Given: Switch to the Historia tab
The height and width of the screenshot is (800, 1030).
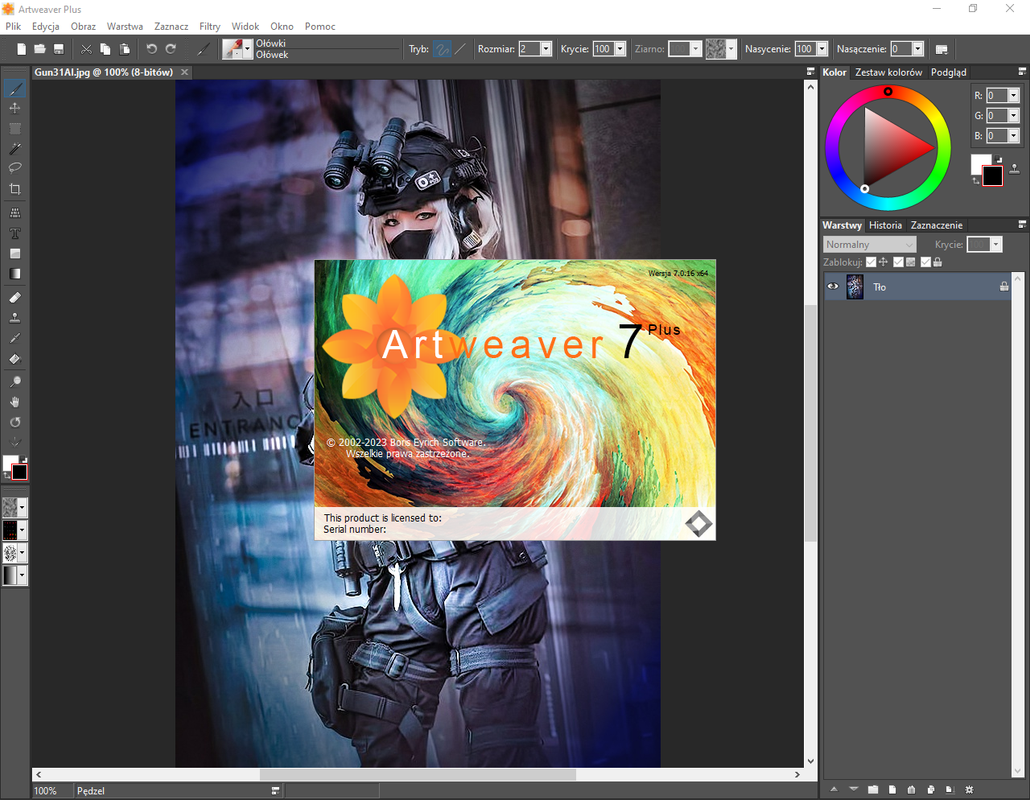Looking at the screenshot, I should (x=885, y=225).
